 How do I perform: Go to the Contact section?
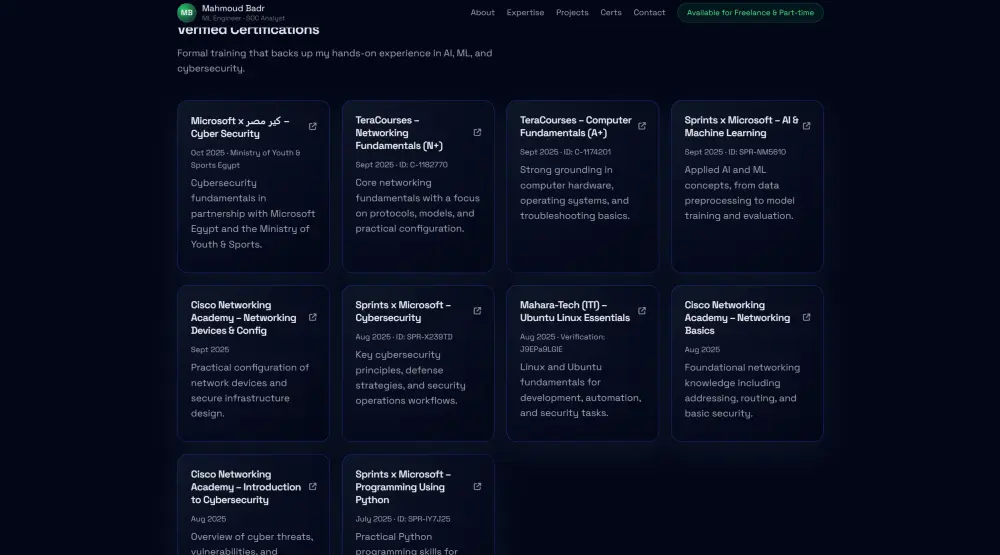pos(649,12)
